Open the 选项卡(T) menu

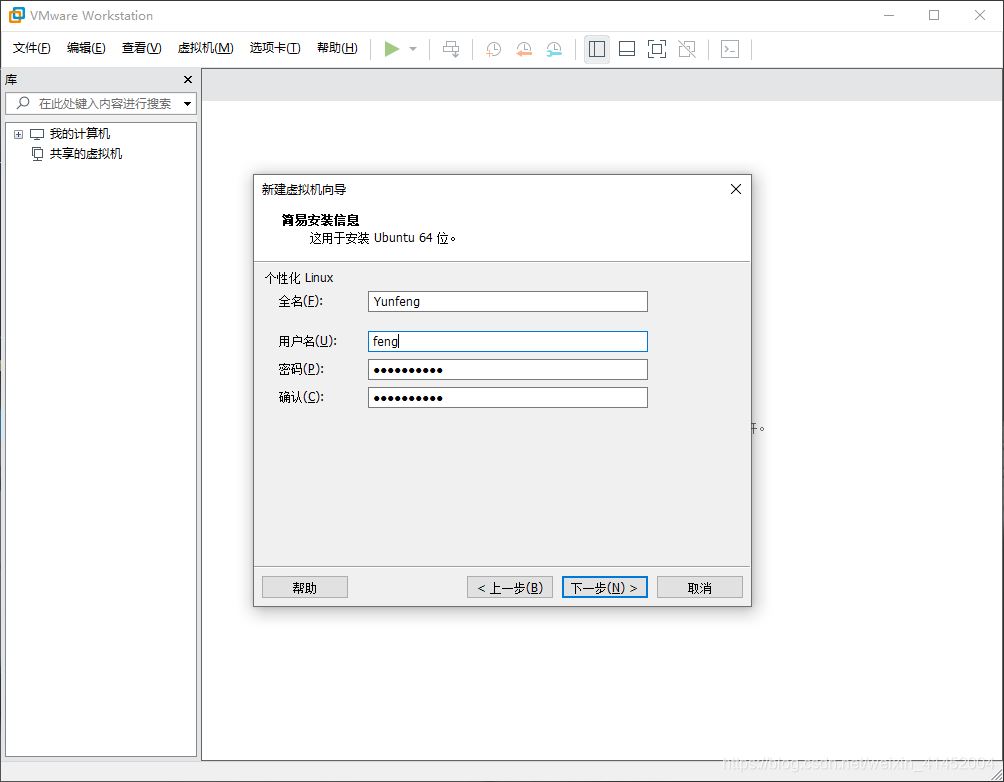pos(275,48)
